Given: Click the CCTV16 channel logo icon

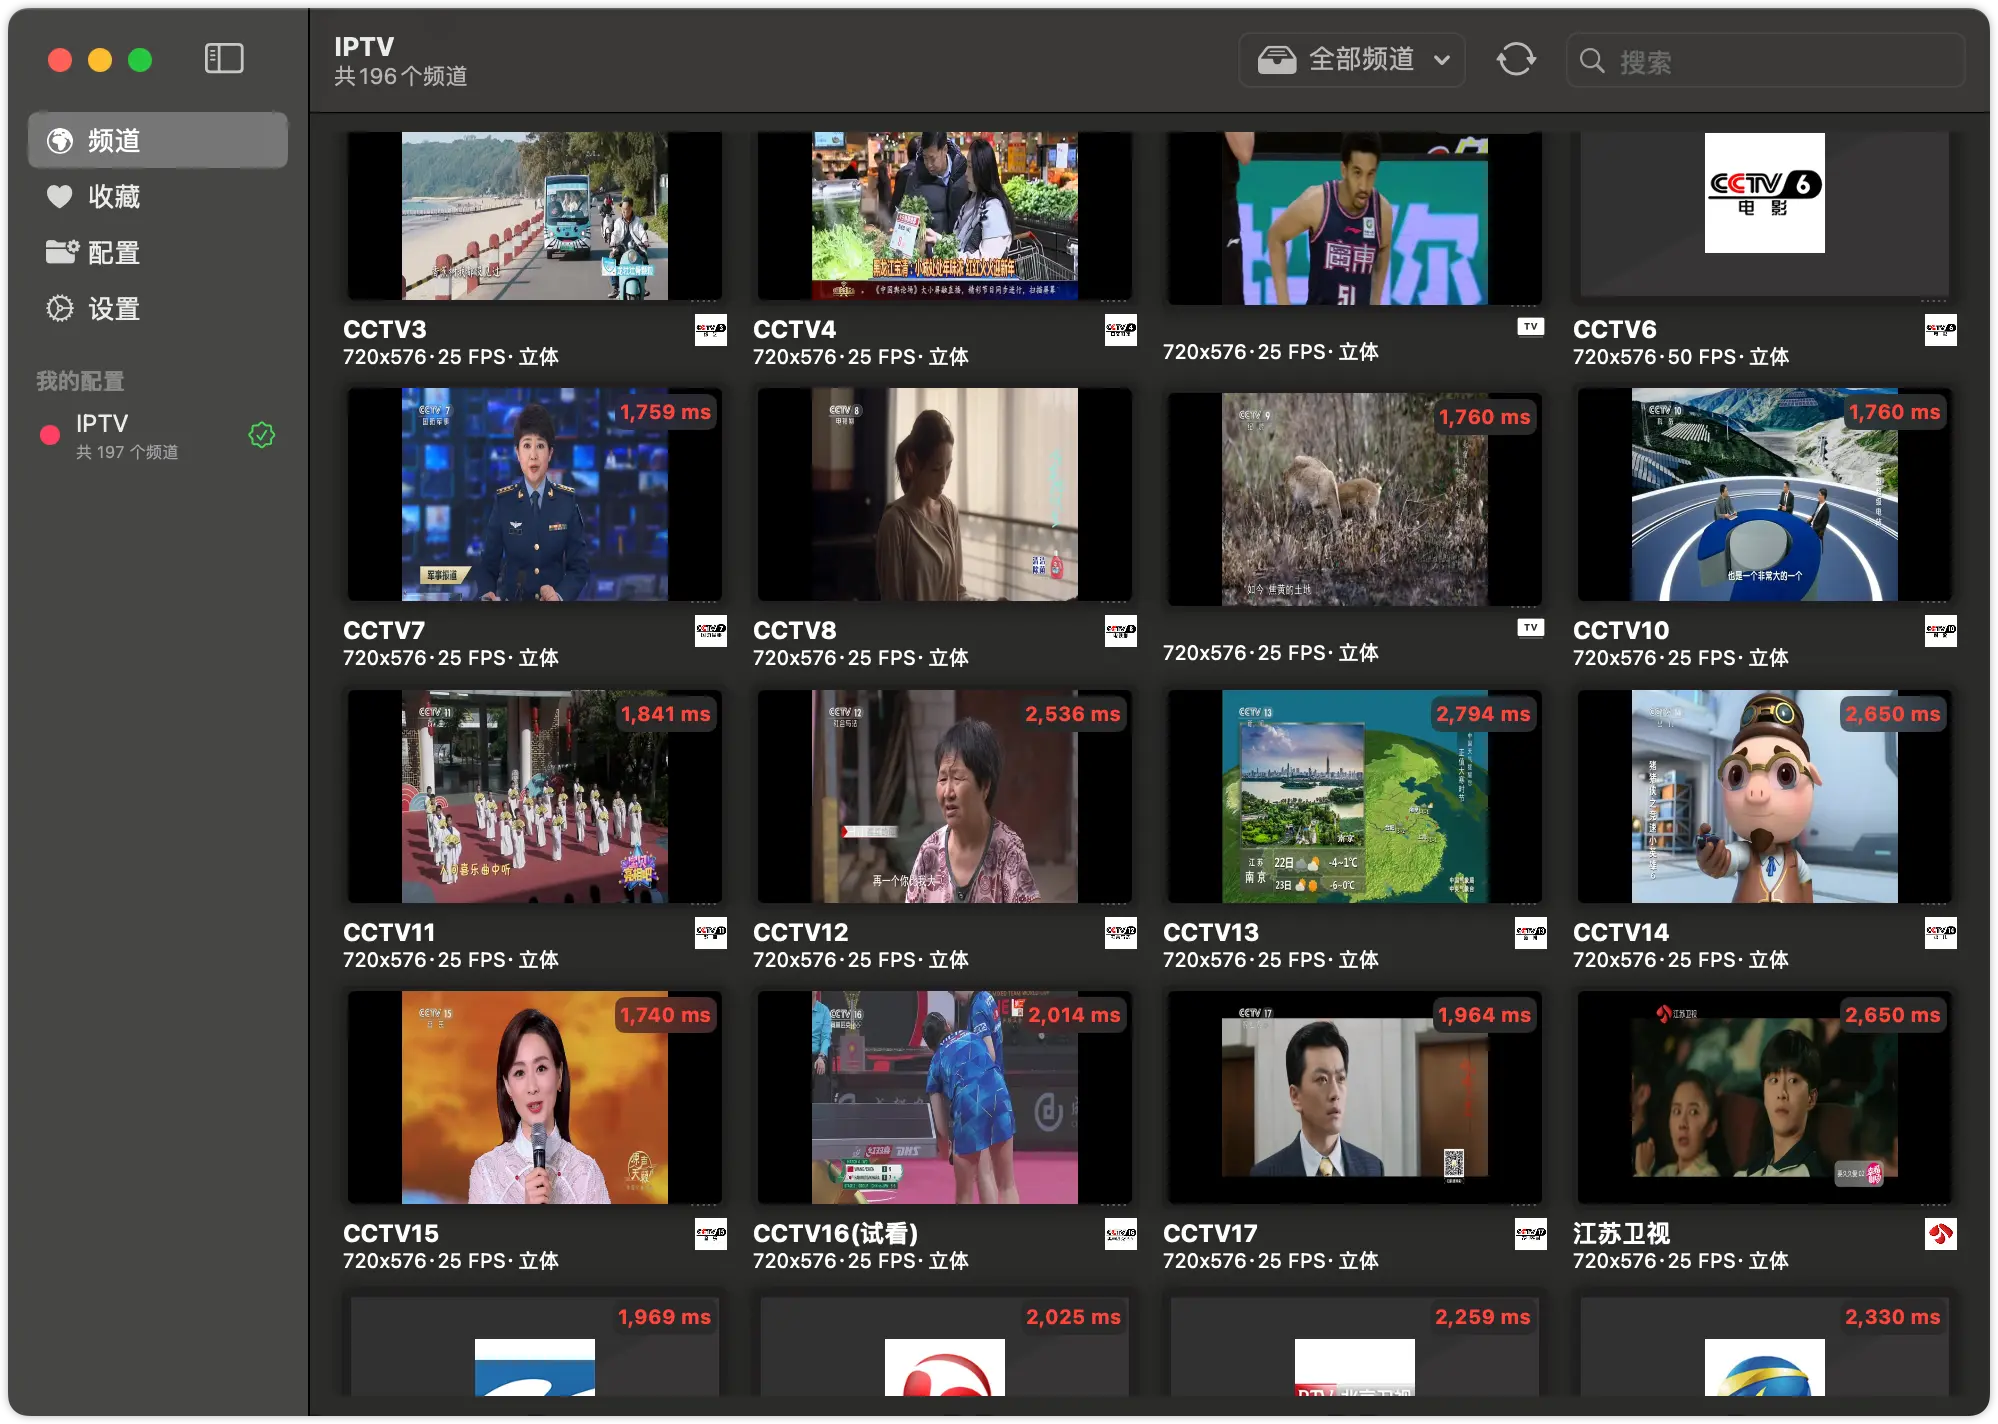Looking at the screenshot, I should tap(1121, 1234).
